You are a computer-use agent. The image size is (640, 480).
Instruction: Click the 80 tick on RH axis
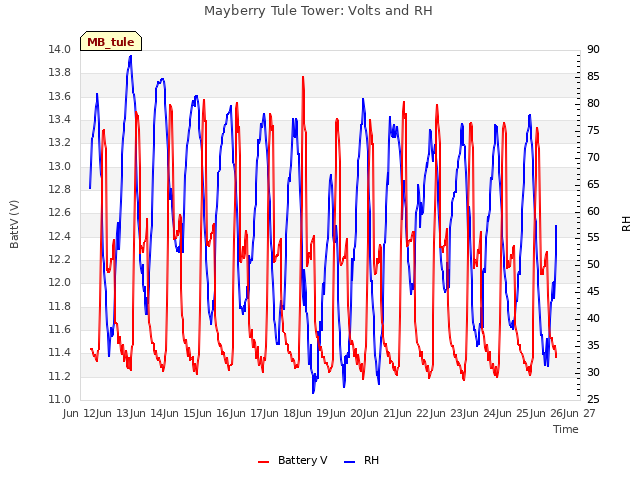click(593, 103)
